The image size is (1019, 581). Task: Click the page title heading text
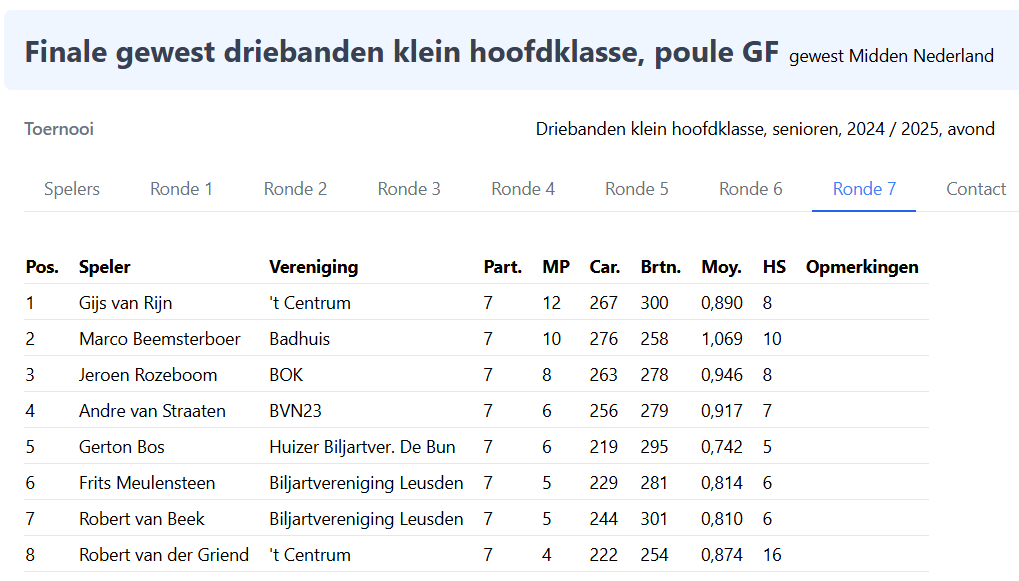pyautogui.click(x=401, y=52)
